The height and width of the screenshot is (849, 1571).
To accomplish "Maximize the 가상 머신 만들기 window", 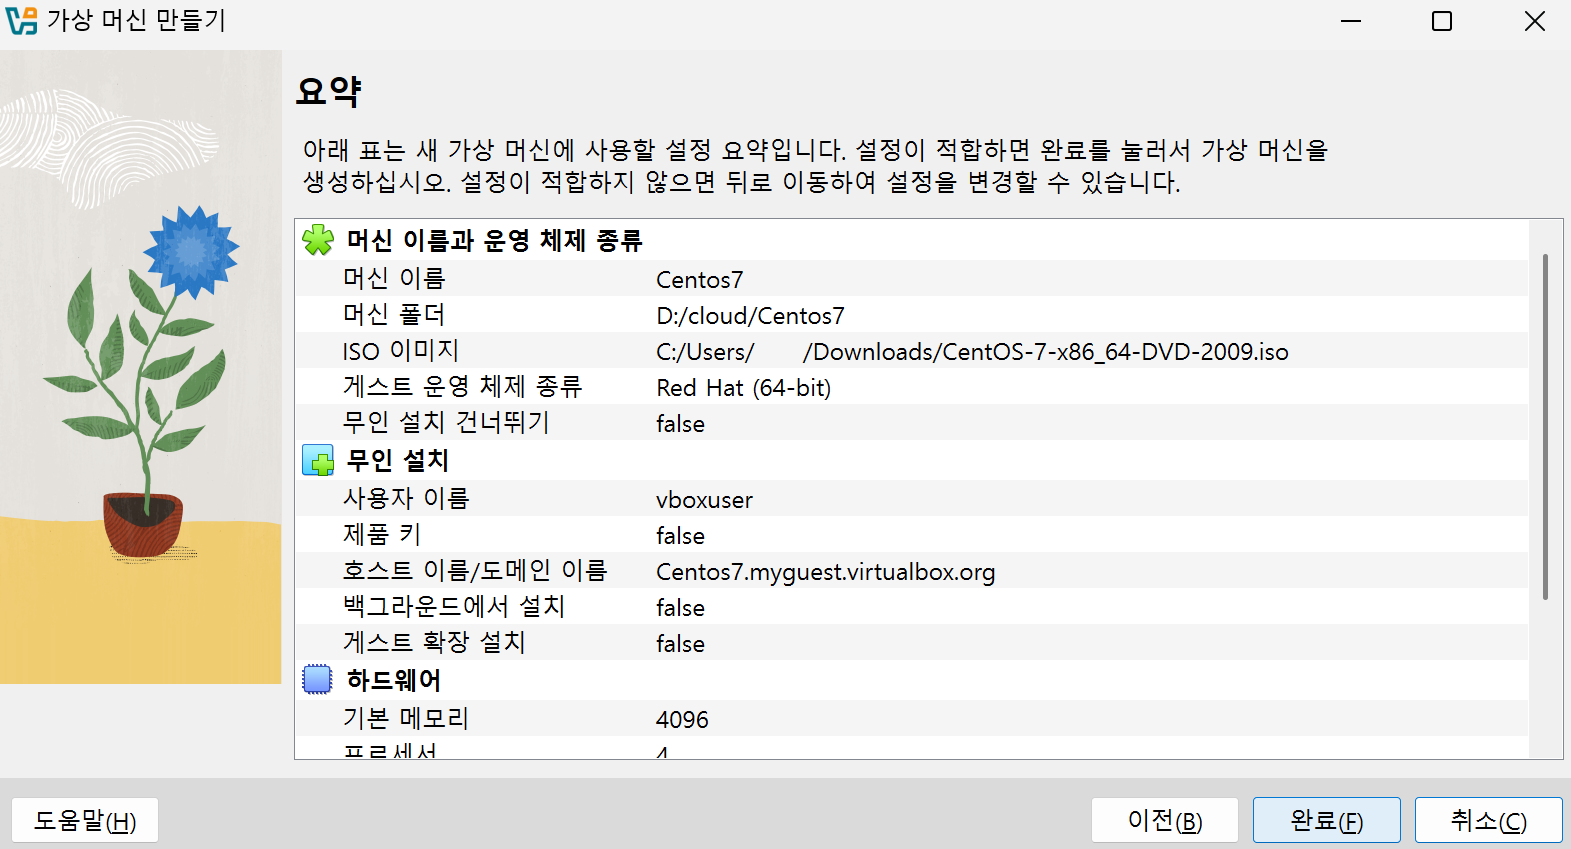I will pyautogui.click(x=1442, y=21).
